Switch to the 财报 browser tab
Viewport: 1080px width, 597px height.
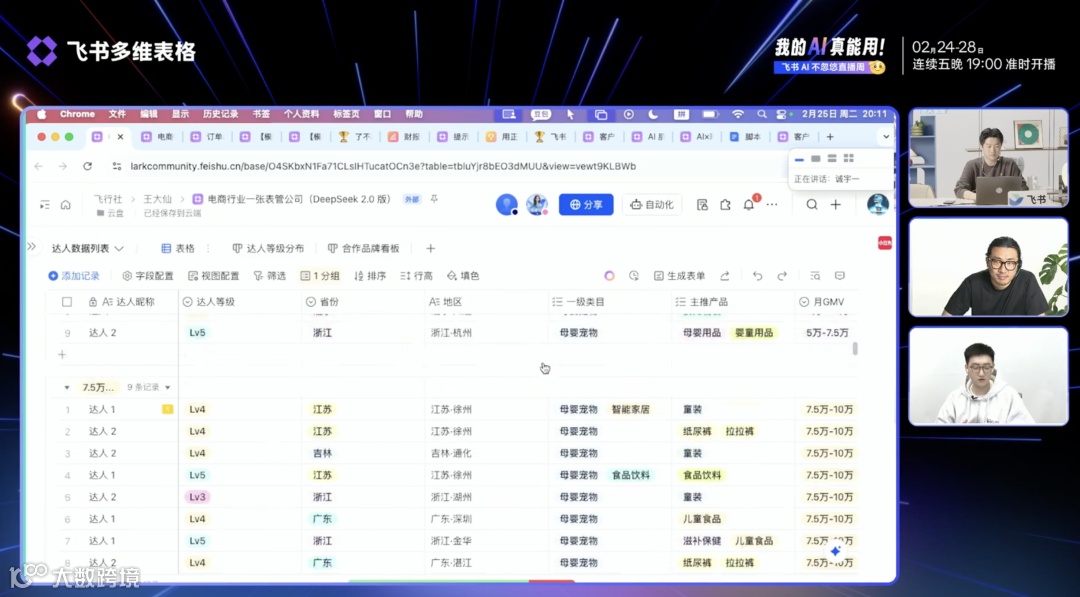point(405,136)
